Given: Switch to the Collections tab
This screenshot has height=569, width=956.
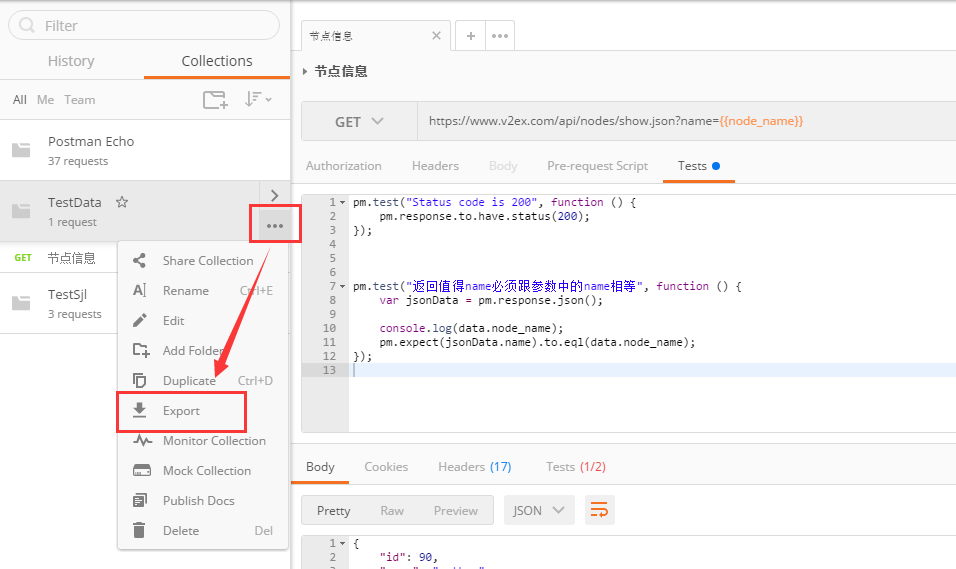Looking at the screenshot, I should (216, 61).
